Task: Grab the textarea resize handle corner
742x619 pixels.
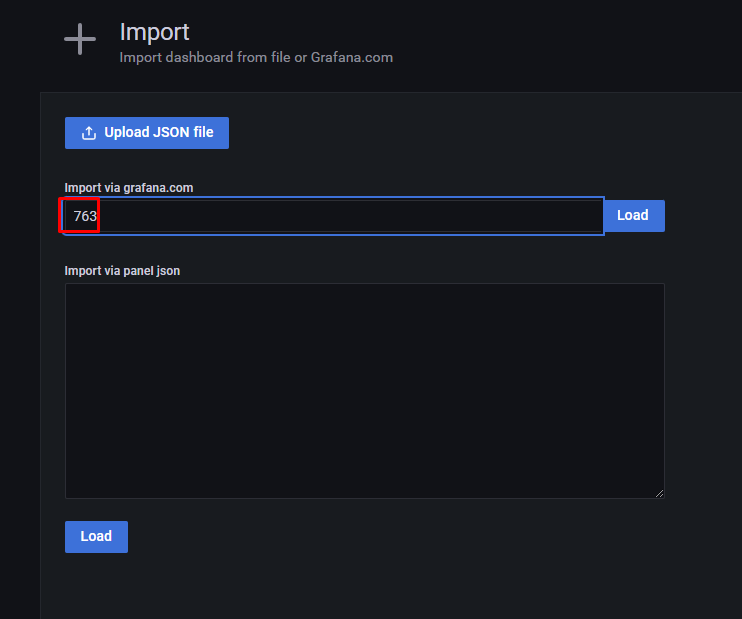Action: click(x=659, y=494)
